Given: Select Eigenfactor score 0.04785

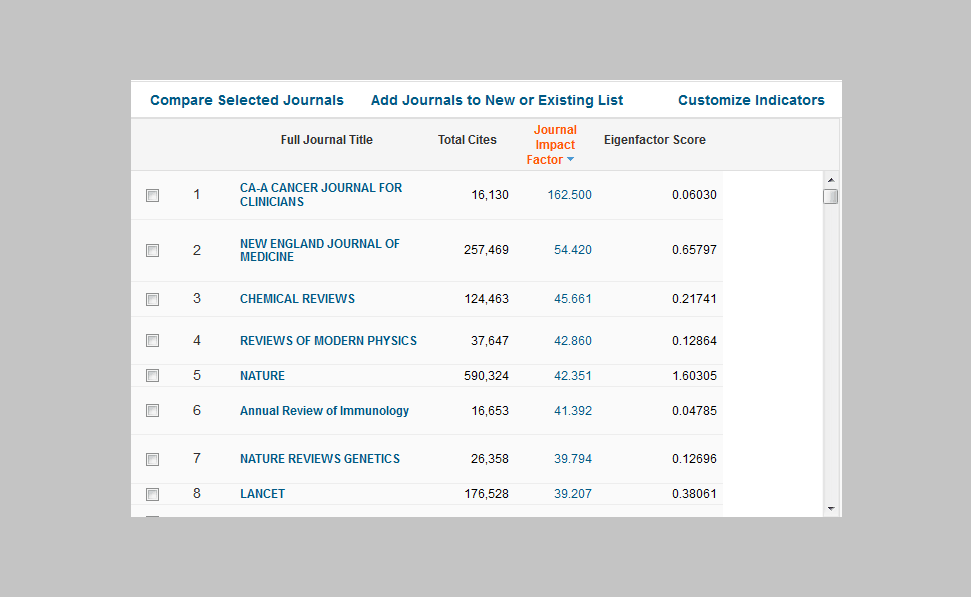Looking at the screenshot, I should pyautogui.click(x=694, y=411).
